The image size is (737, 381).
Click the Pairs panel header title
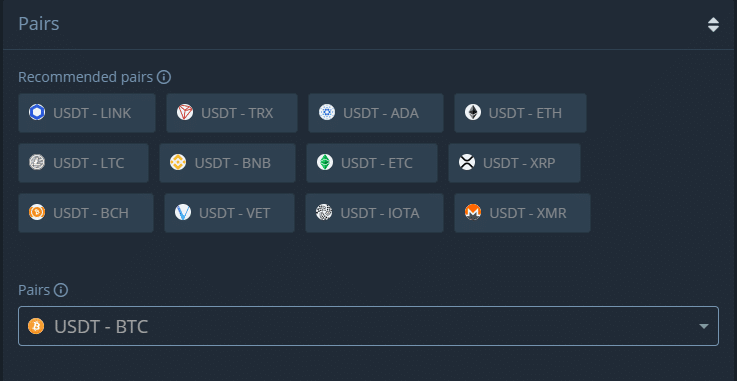pos(39,24)
